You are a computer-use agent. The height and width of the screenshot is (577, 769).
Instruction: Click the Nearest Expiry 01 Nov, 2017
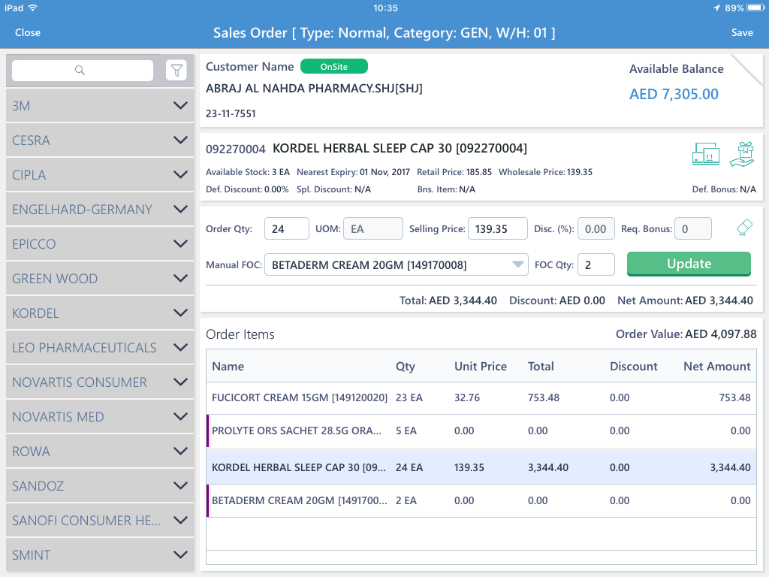pos(353,172)
